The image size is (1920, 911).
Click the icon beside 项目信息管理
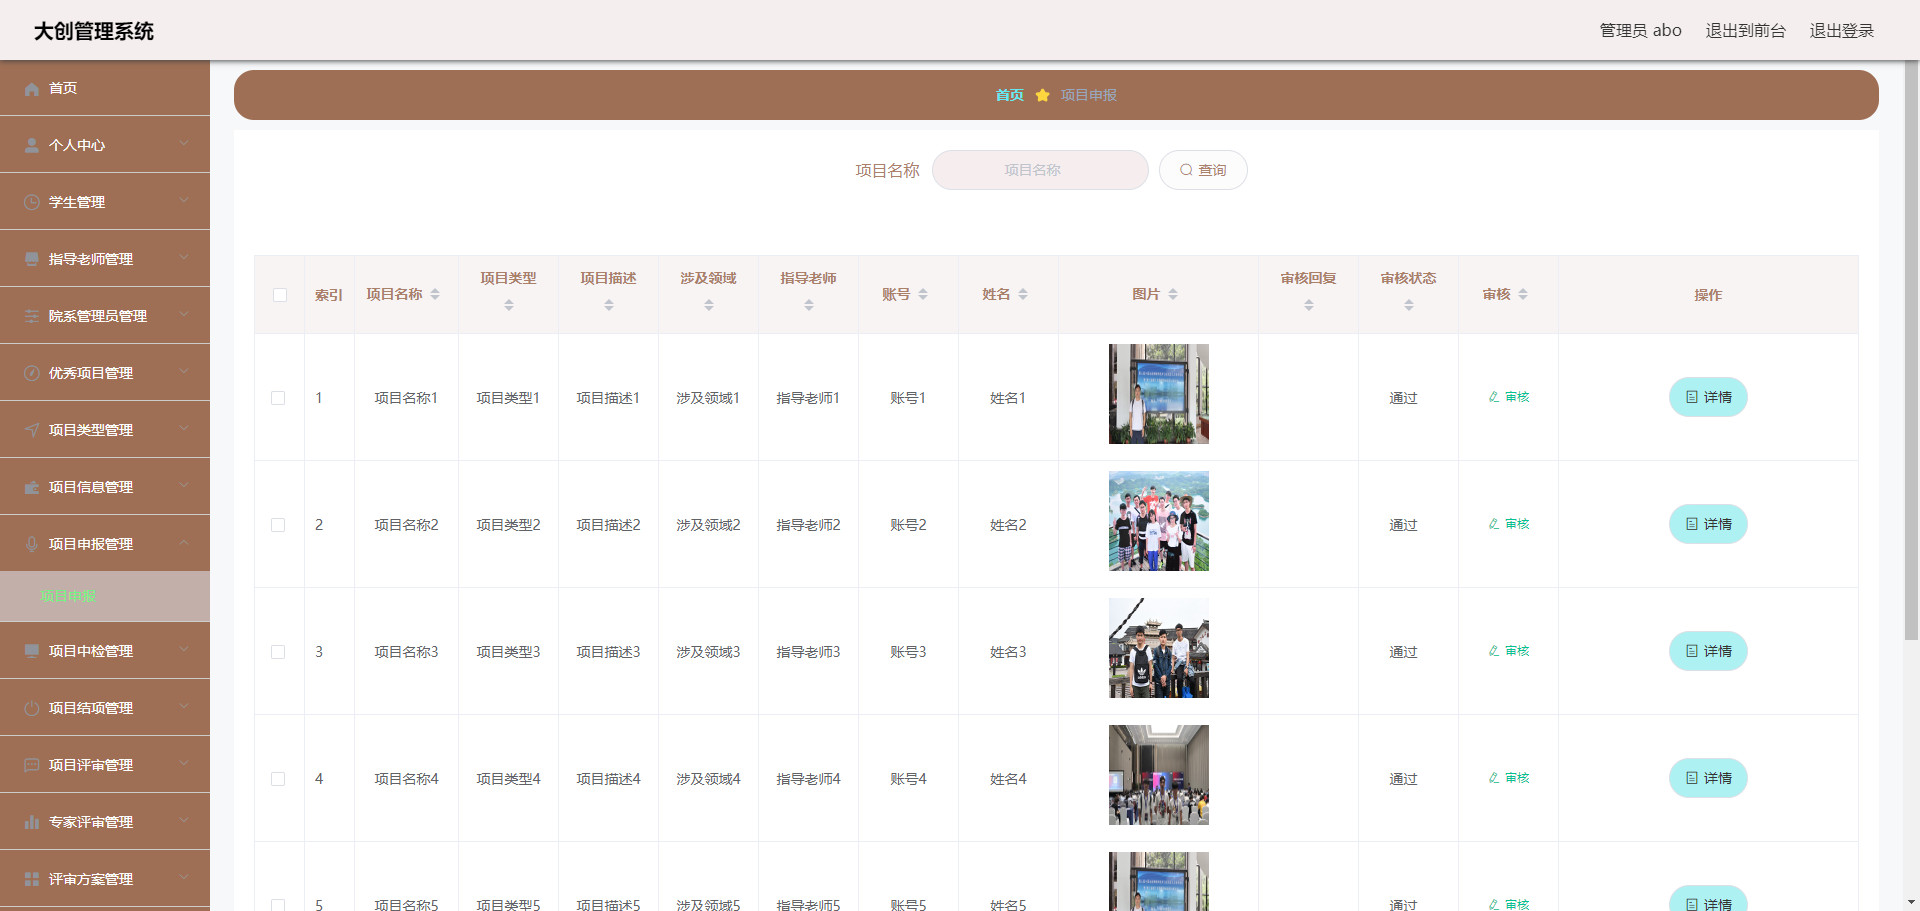click(x=32, y=488)
